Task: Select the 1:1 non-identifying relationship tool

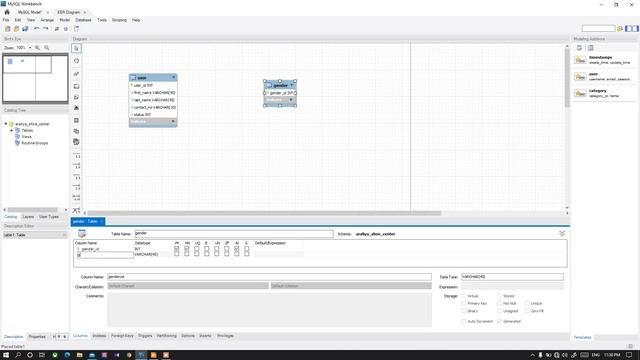Action: pos(76,156)
